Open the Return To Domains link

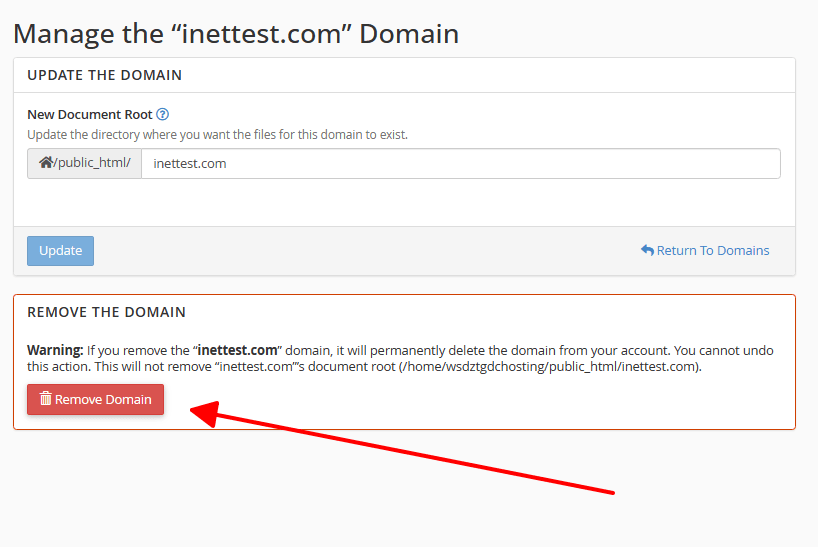click(x=705, y=250)
